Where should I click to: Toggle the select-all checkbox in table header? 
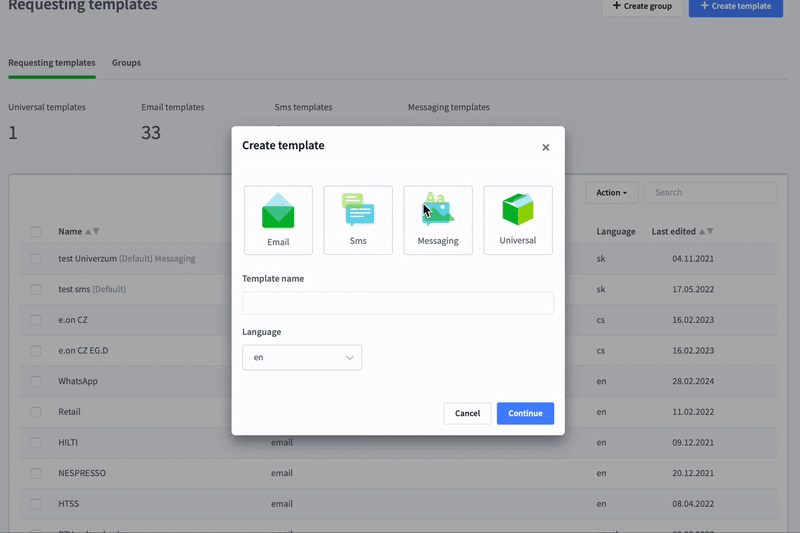tap(36, 232)
